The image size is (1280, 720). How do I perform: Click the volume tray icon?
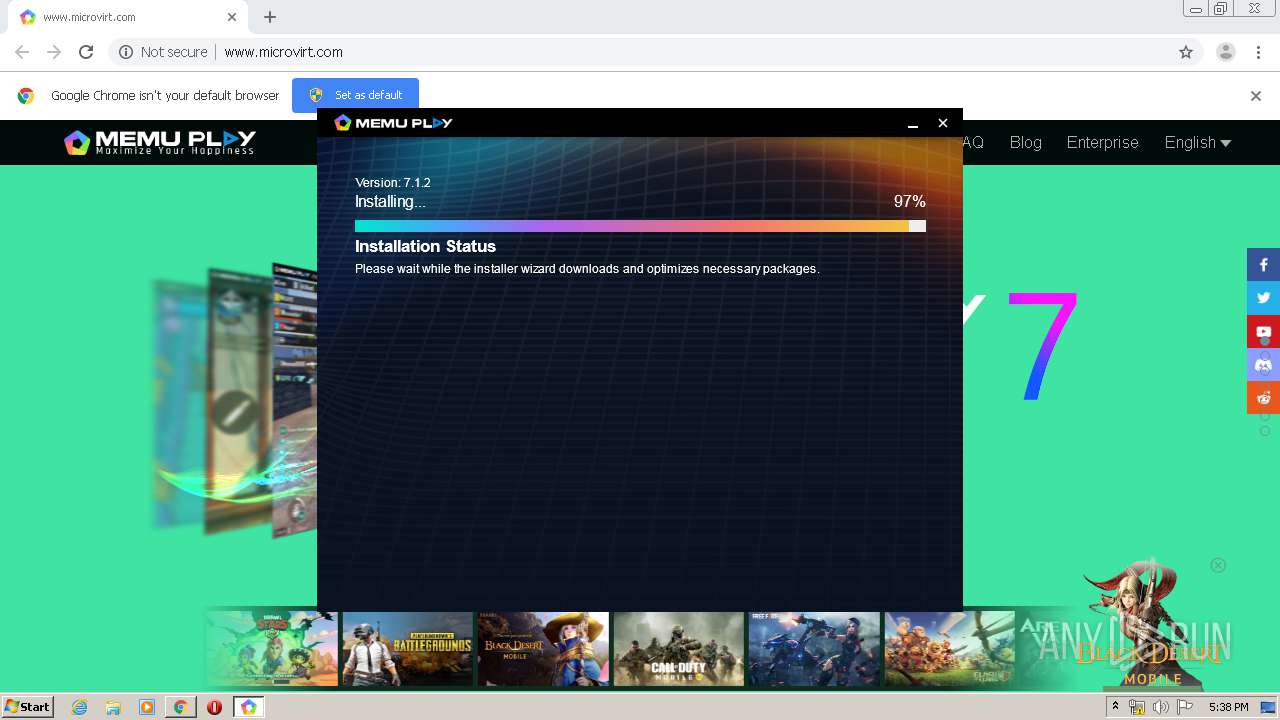pos(1160,707)
